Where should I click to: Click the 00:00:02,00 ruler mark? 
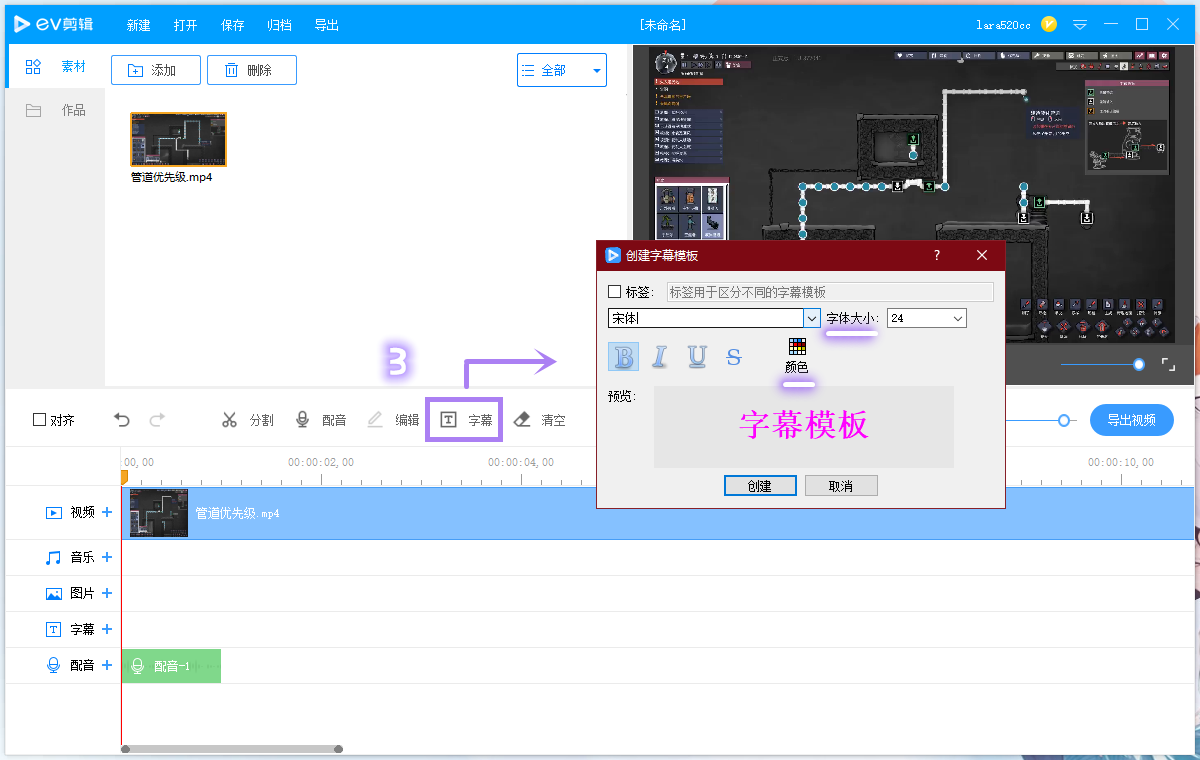coord(321,462)
